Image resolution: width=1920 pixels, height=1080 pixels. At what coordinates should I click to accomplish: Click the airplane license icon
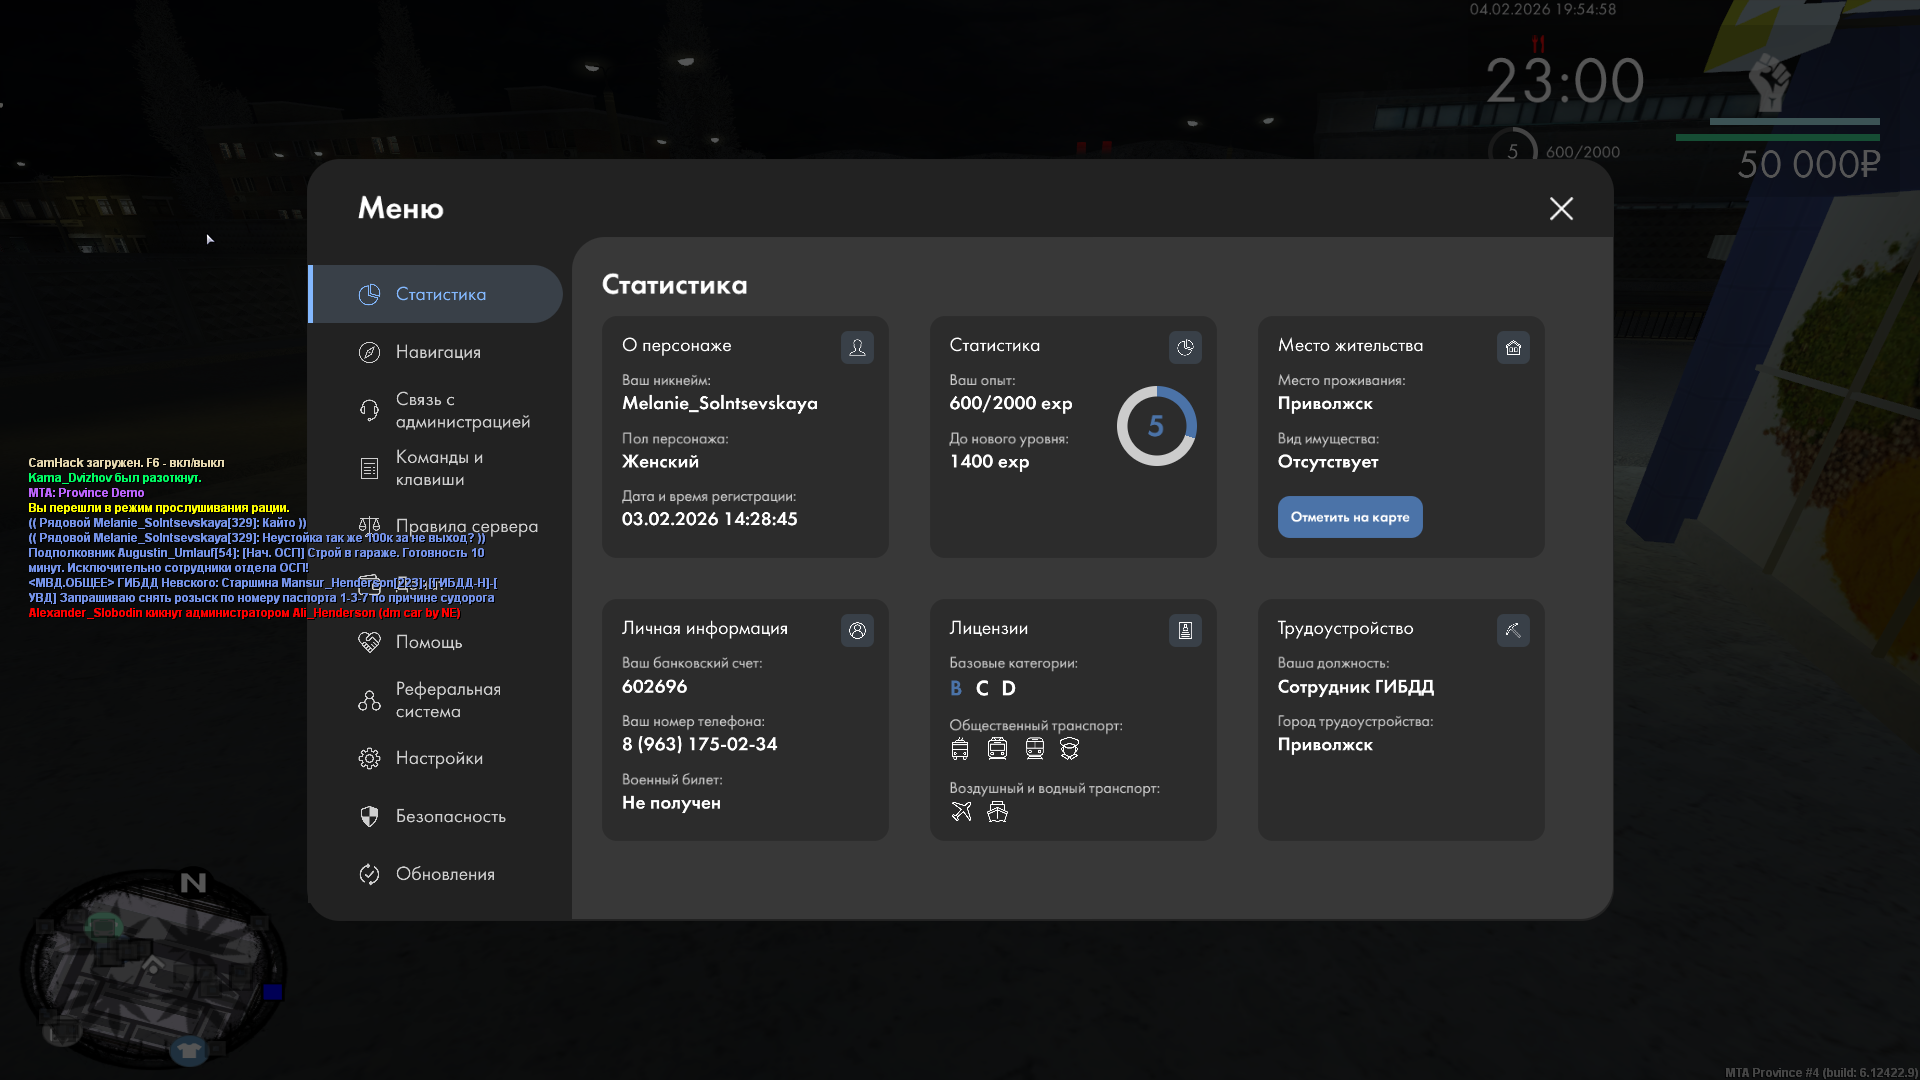point(961,812)
